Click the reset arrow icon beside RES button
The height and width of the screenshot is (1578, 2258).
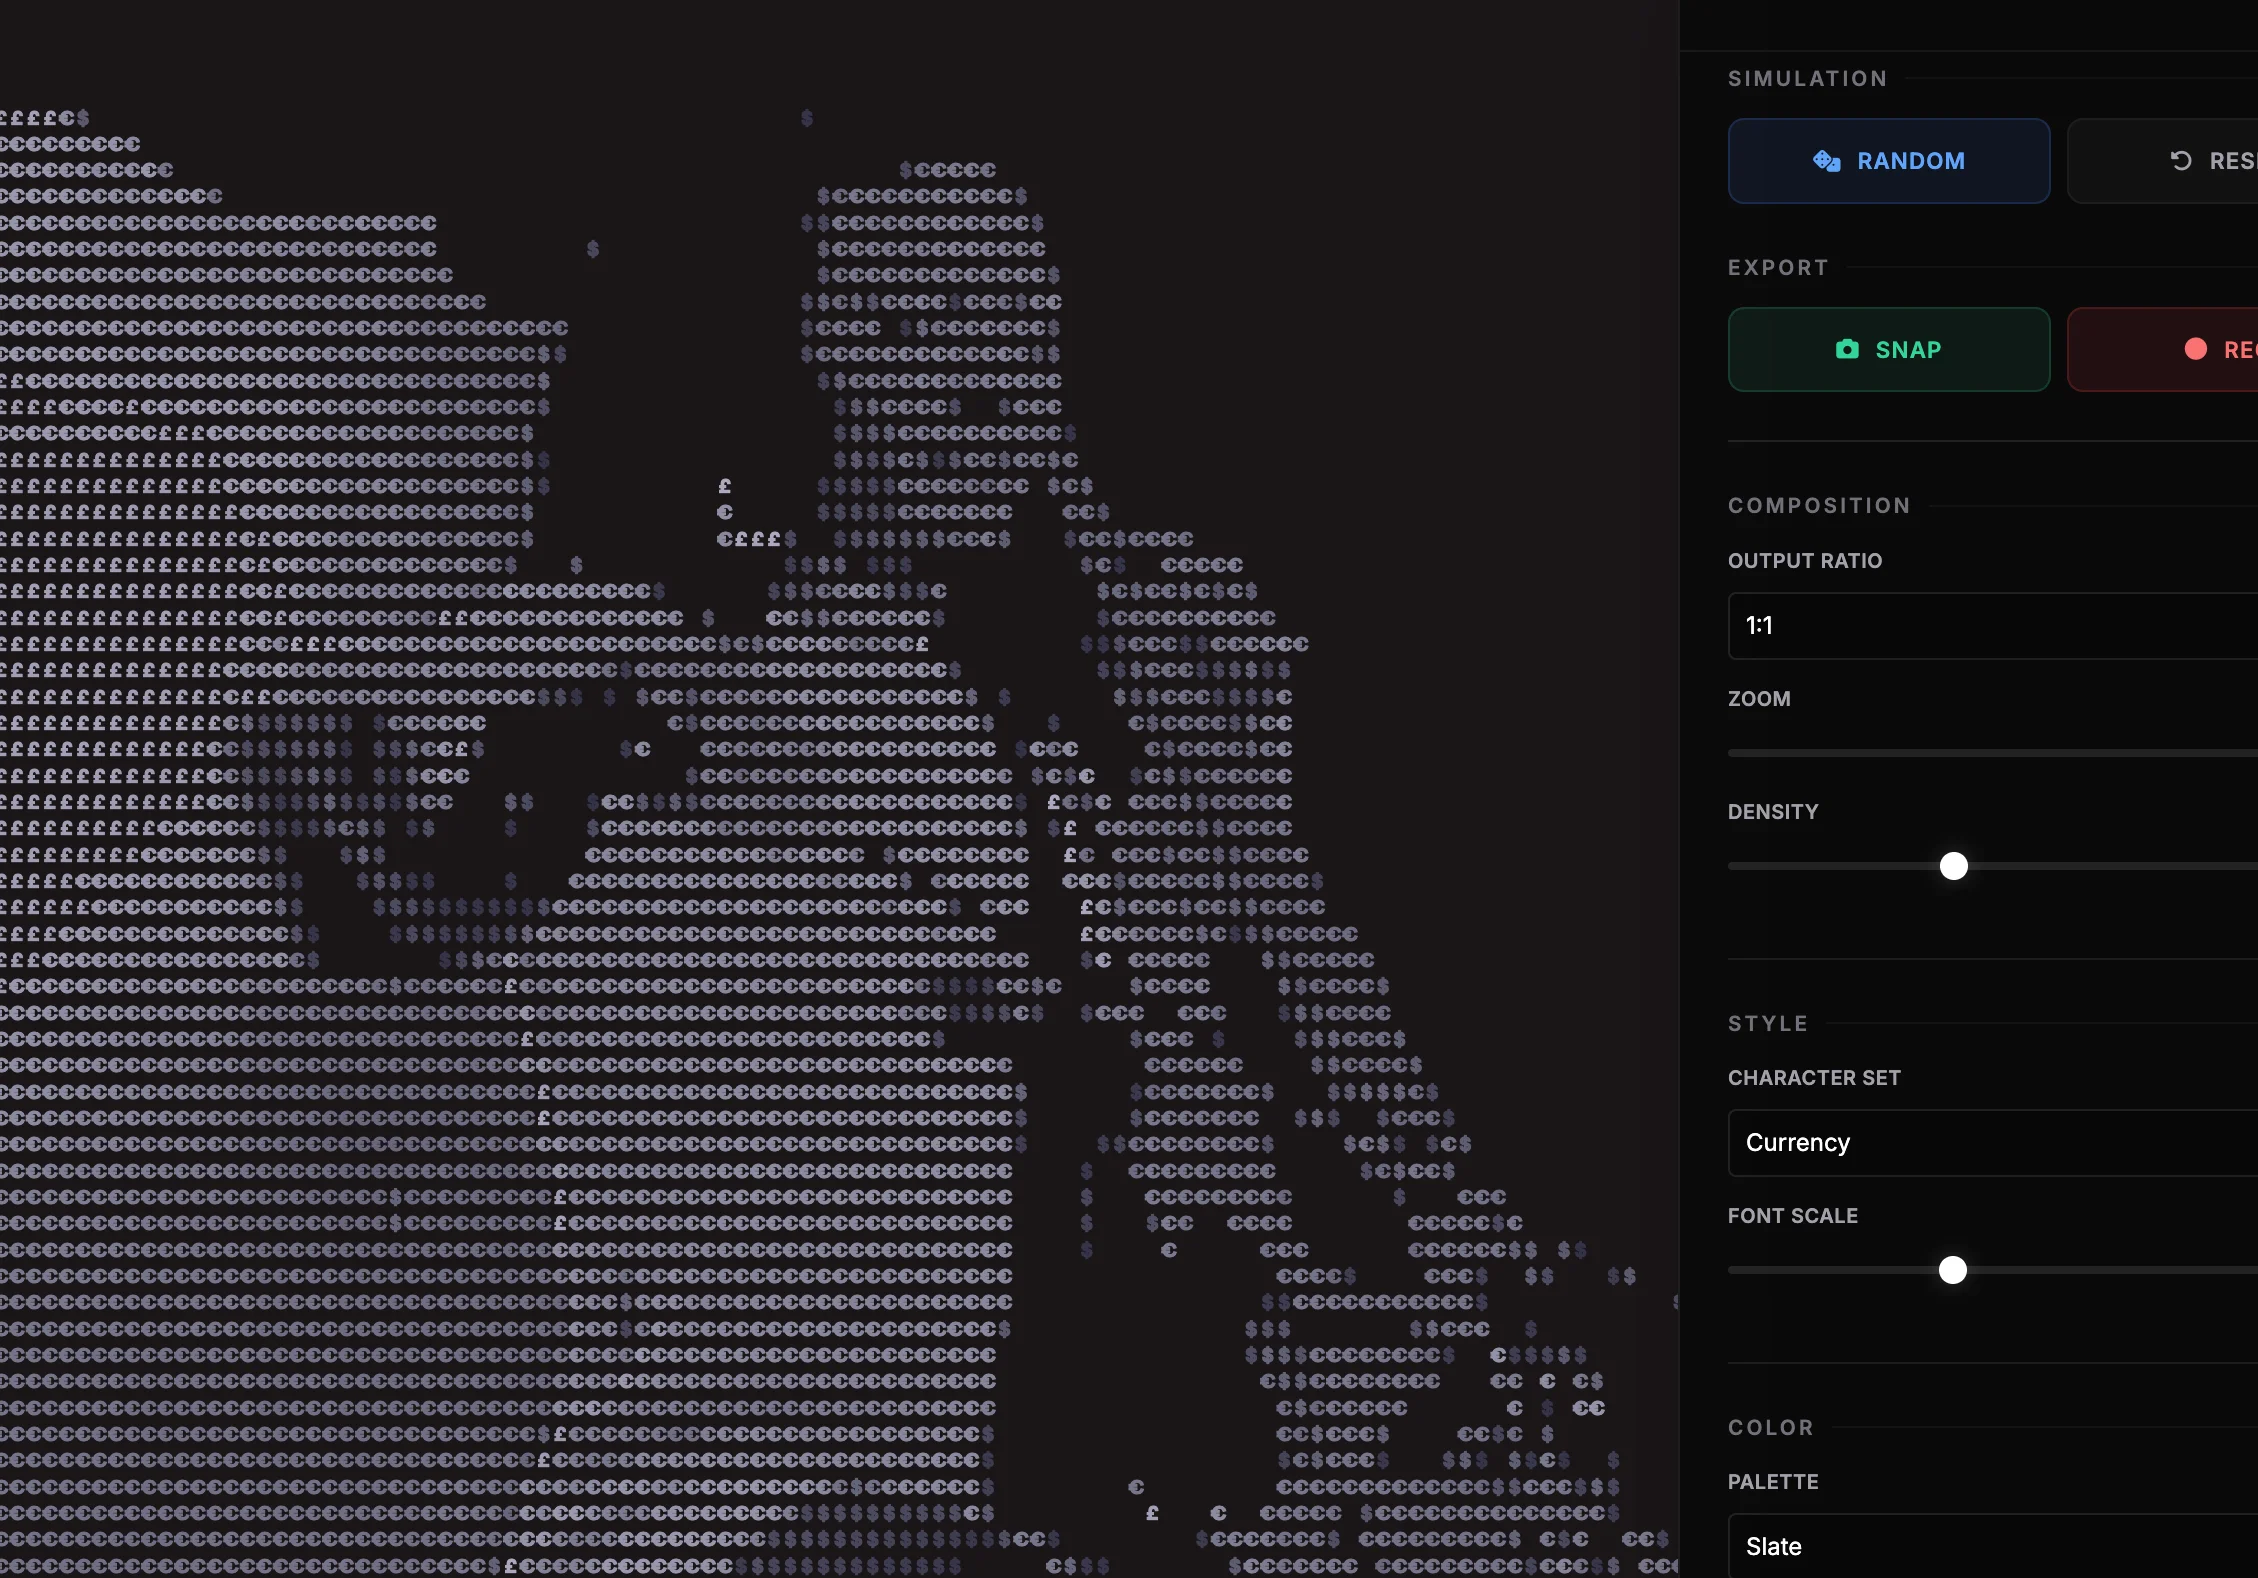pyautogui.click(x=2180, y=160)
